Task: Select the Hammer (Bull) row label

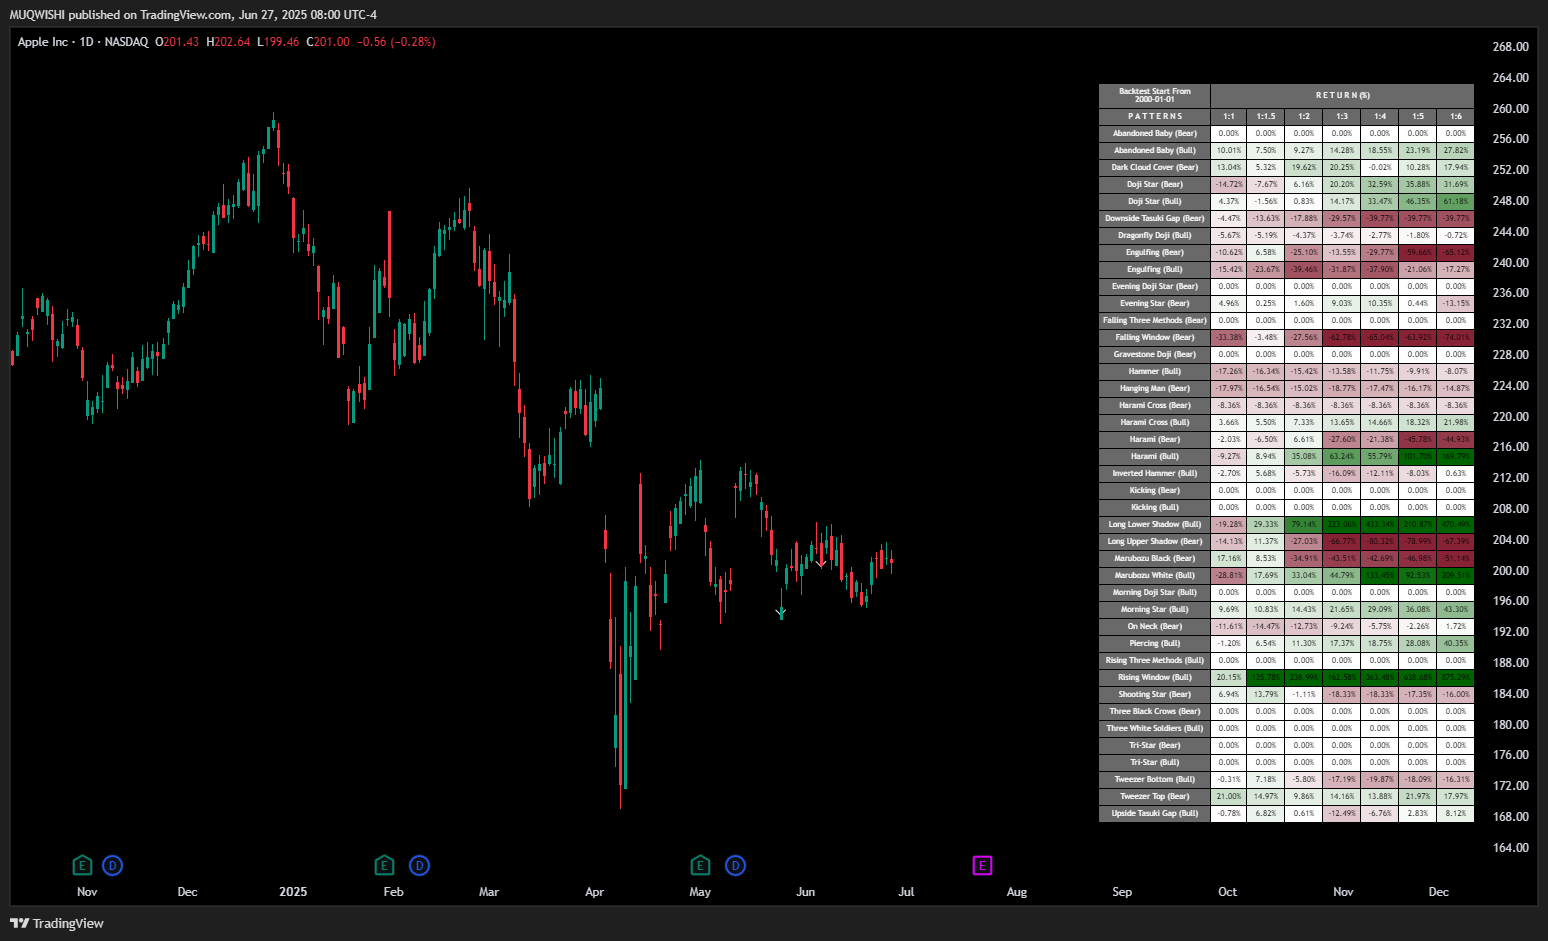Action: tap(1155, 372)
